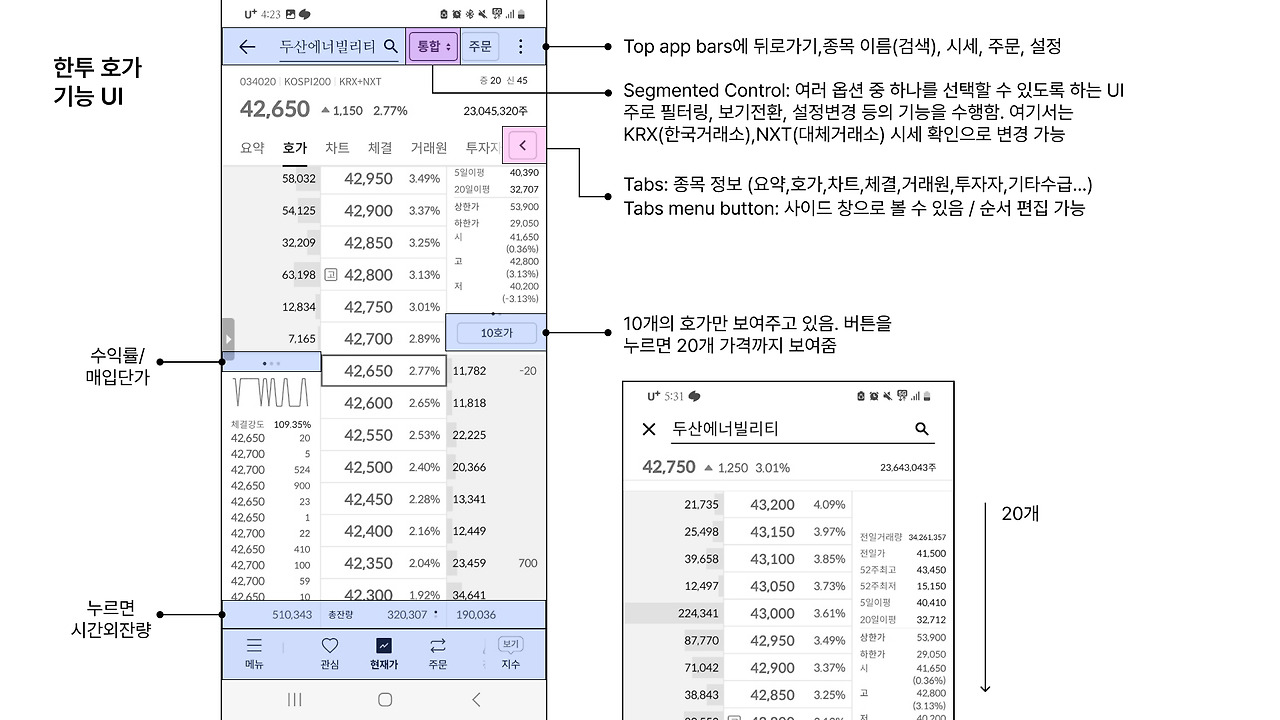
Task: Tap the 10호가 button
Action: 496,333
